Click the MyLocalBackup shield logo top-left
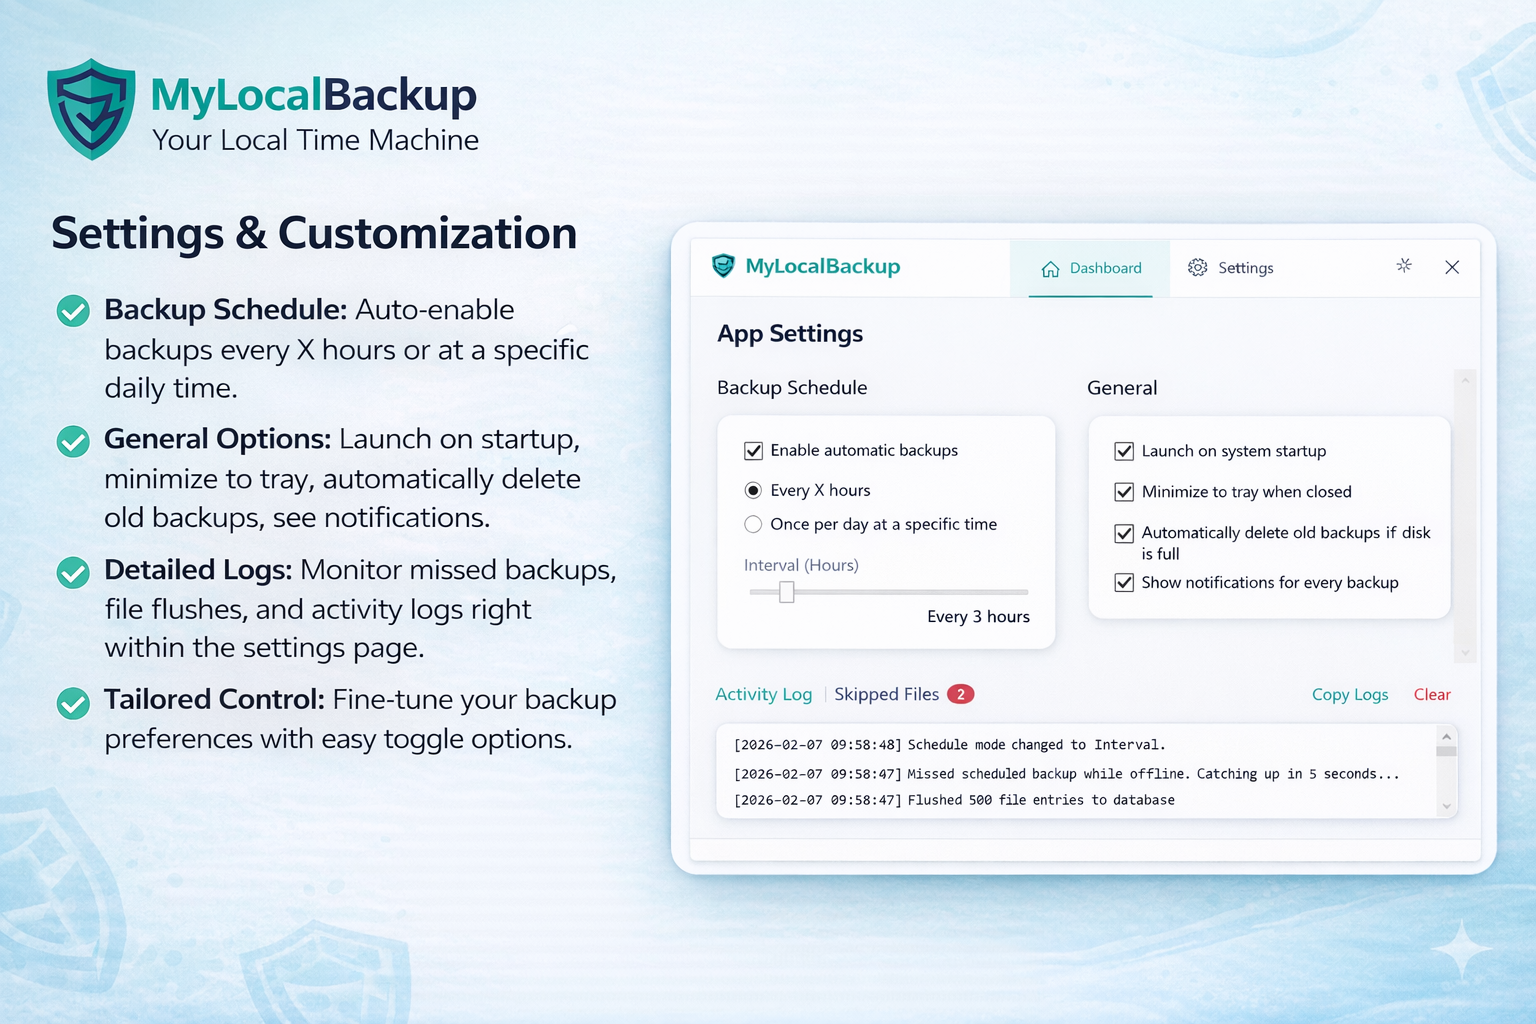Image resolution: width=1536 pixels, height=1024 pixels. pos(91,108)
